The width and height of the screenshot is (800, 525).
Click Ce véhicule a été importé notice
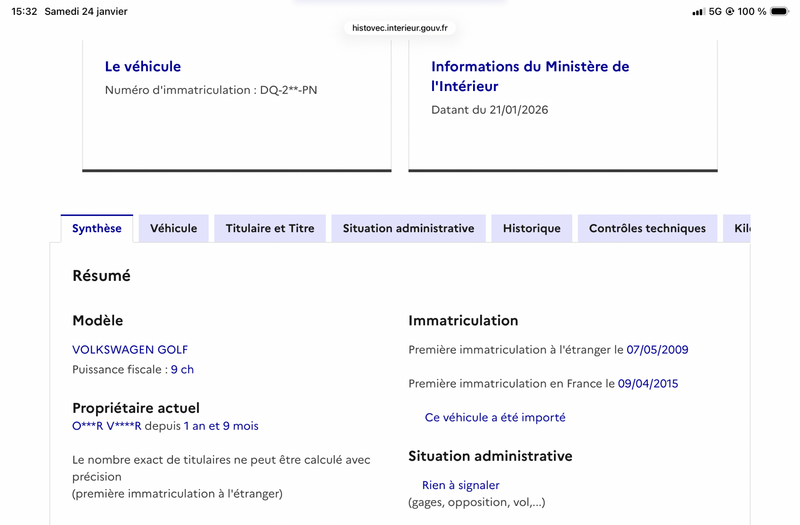495,417
